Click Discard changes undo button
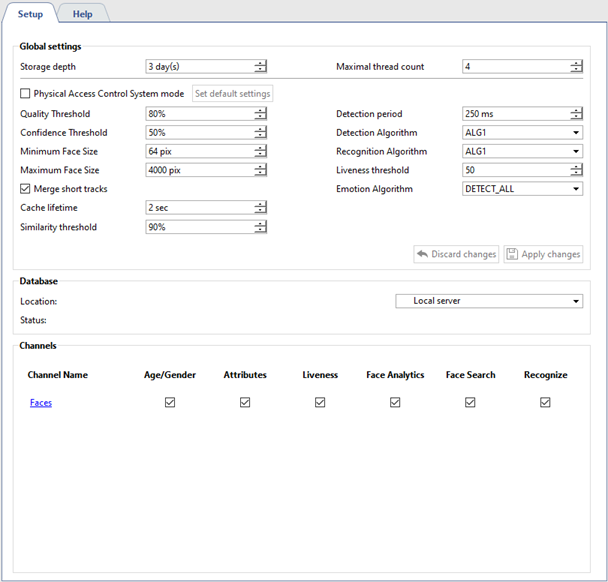The height and width of the screenshot is (582, 608). pyautogui.click(x=456, y=254)
